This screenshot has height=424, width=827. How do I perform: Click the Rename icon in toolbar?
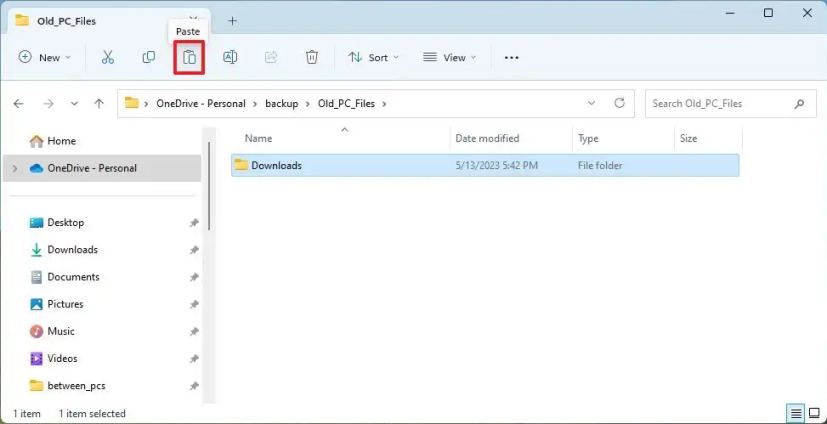pyautogui.click(x=230, y=57)
